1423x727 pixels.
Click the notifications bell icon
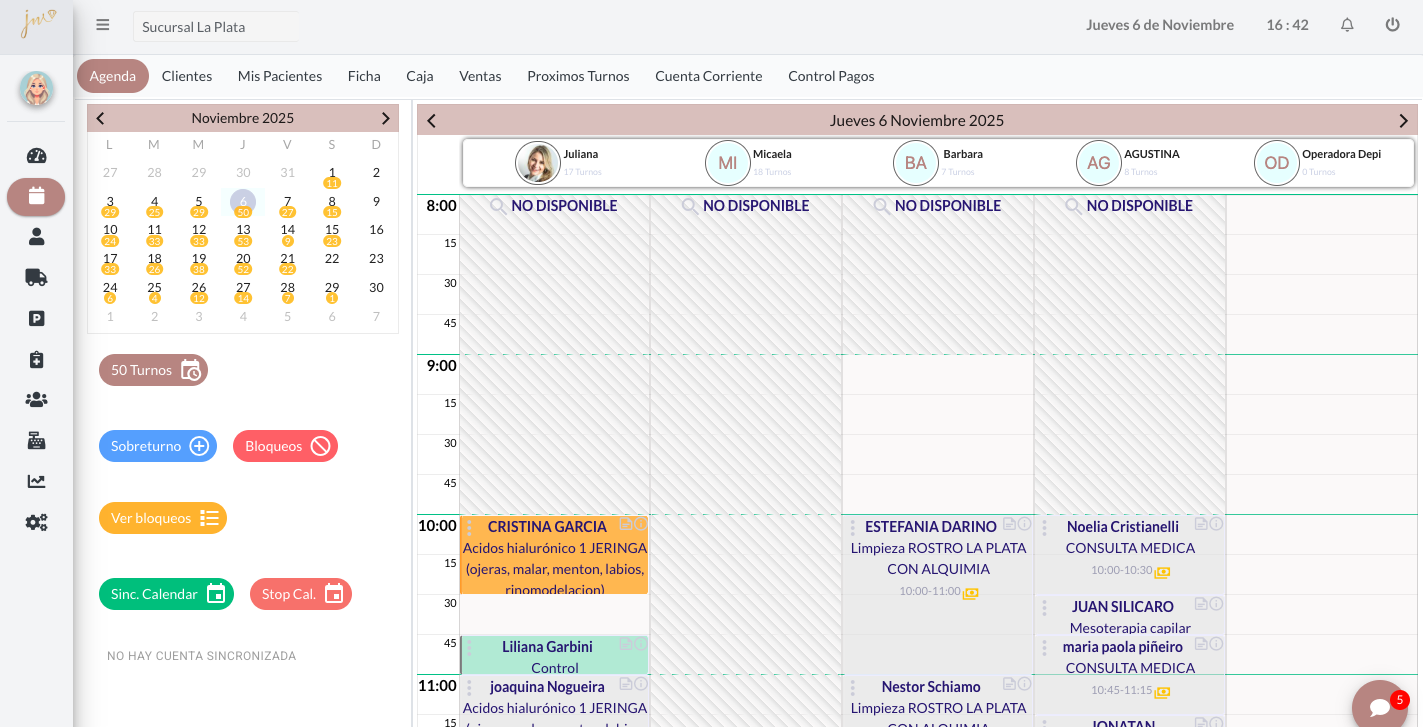(x=1347, y=25)
